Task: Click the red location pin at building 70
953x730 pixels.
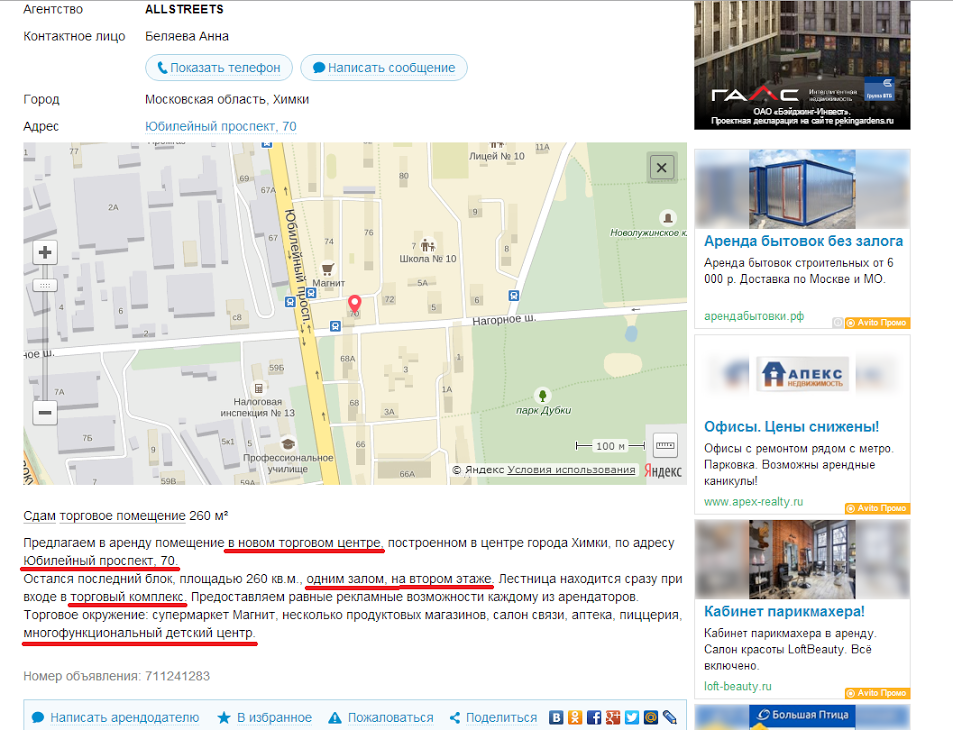Action: point(354,303)
